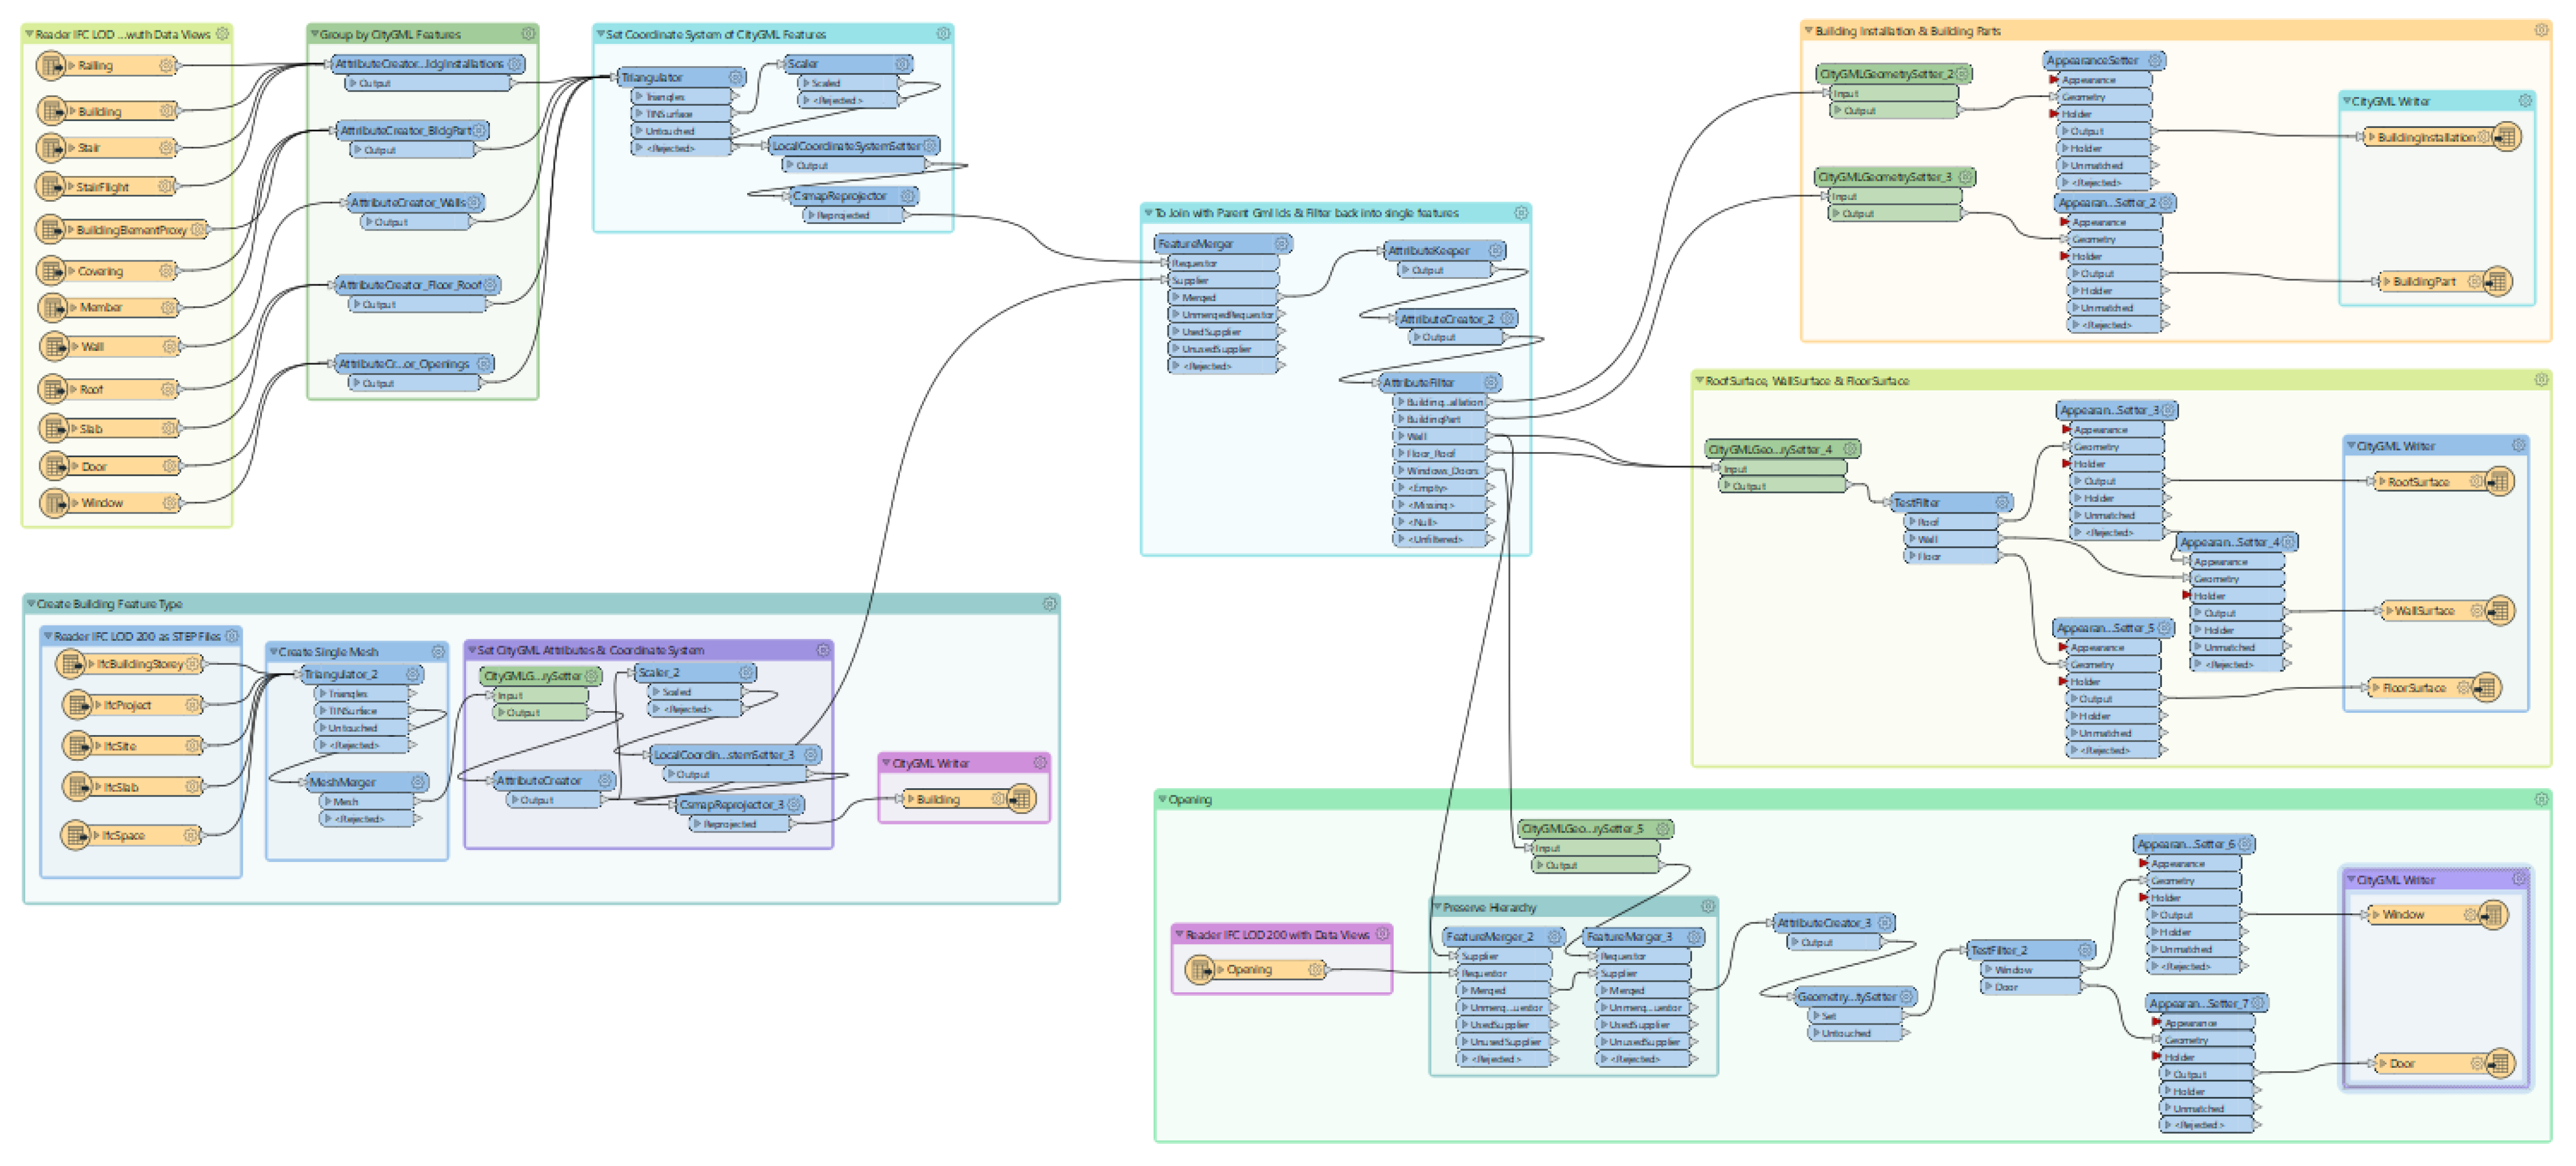Click the Railing reader feature type icon
2576x1166 pixels.
tap(50, 66)
